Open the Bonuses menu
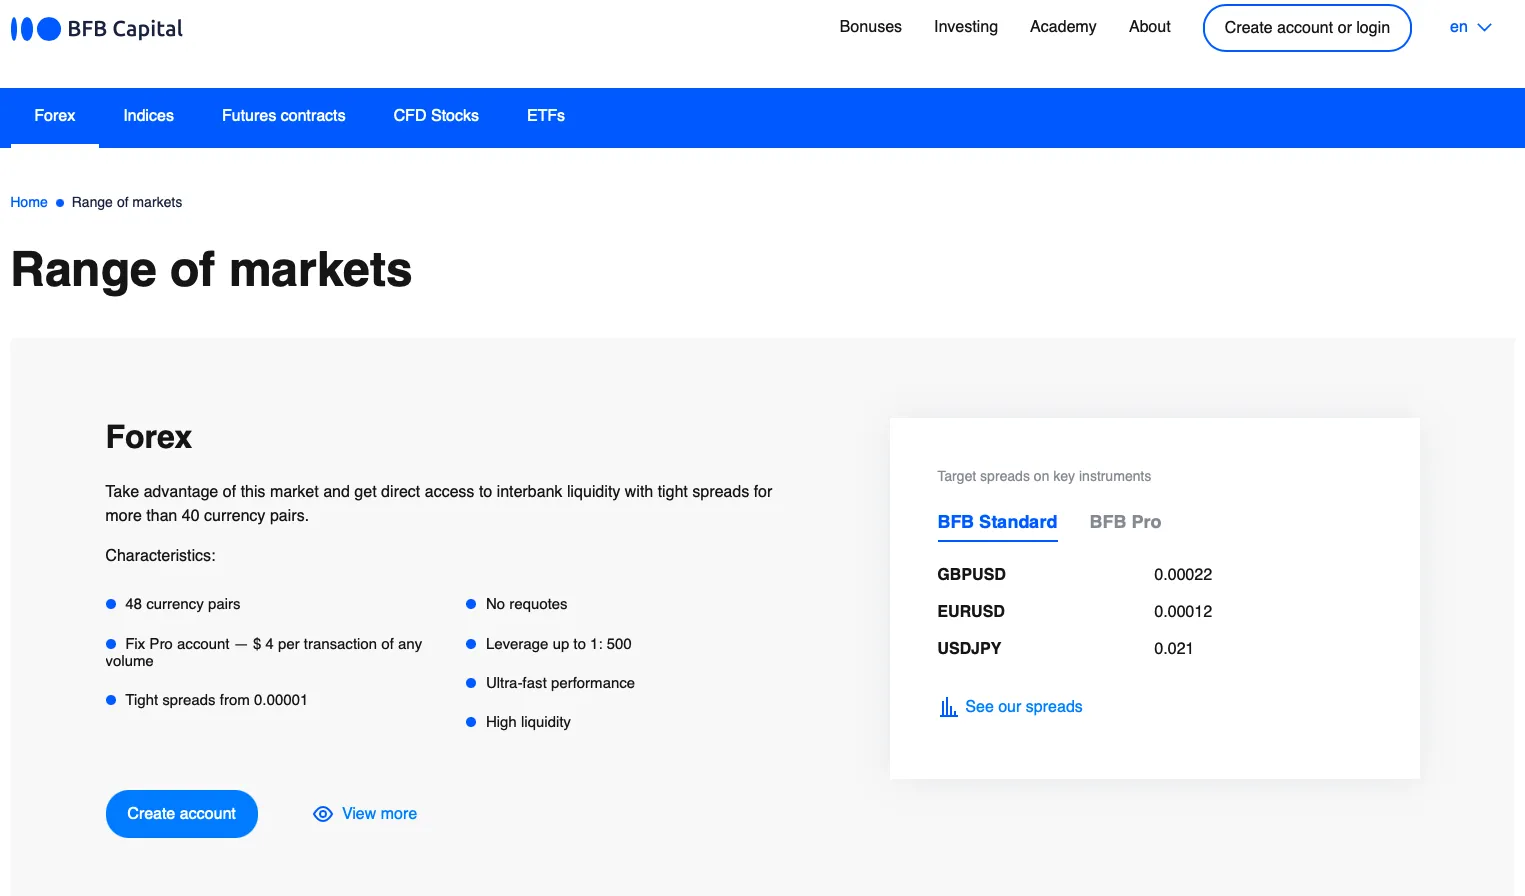 870,27
